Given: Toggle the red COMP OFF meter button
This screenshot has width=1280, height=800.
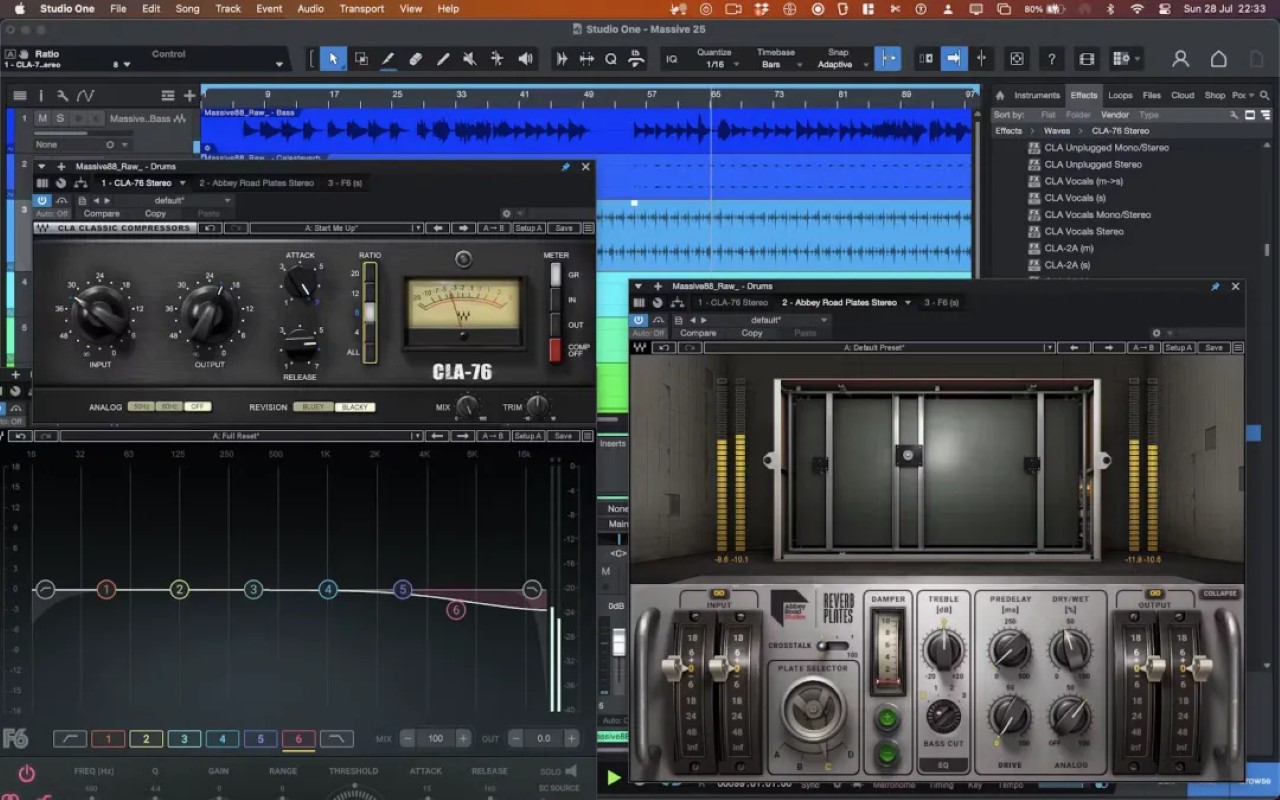Looking at the screenshot, I should click(555, 350).
